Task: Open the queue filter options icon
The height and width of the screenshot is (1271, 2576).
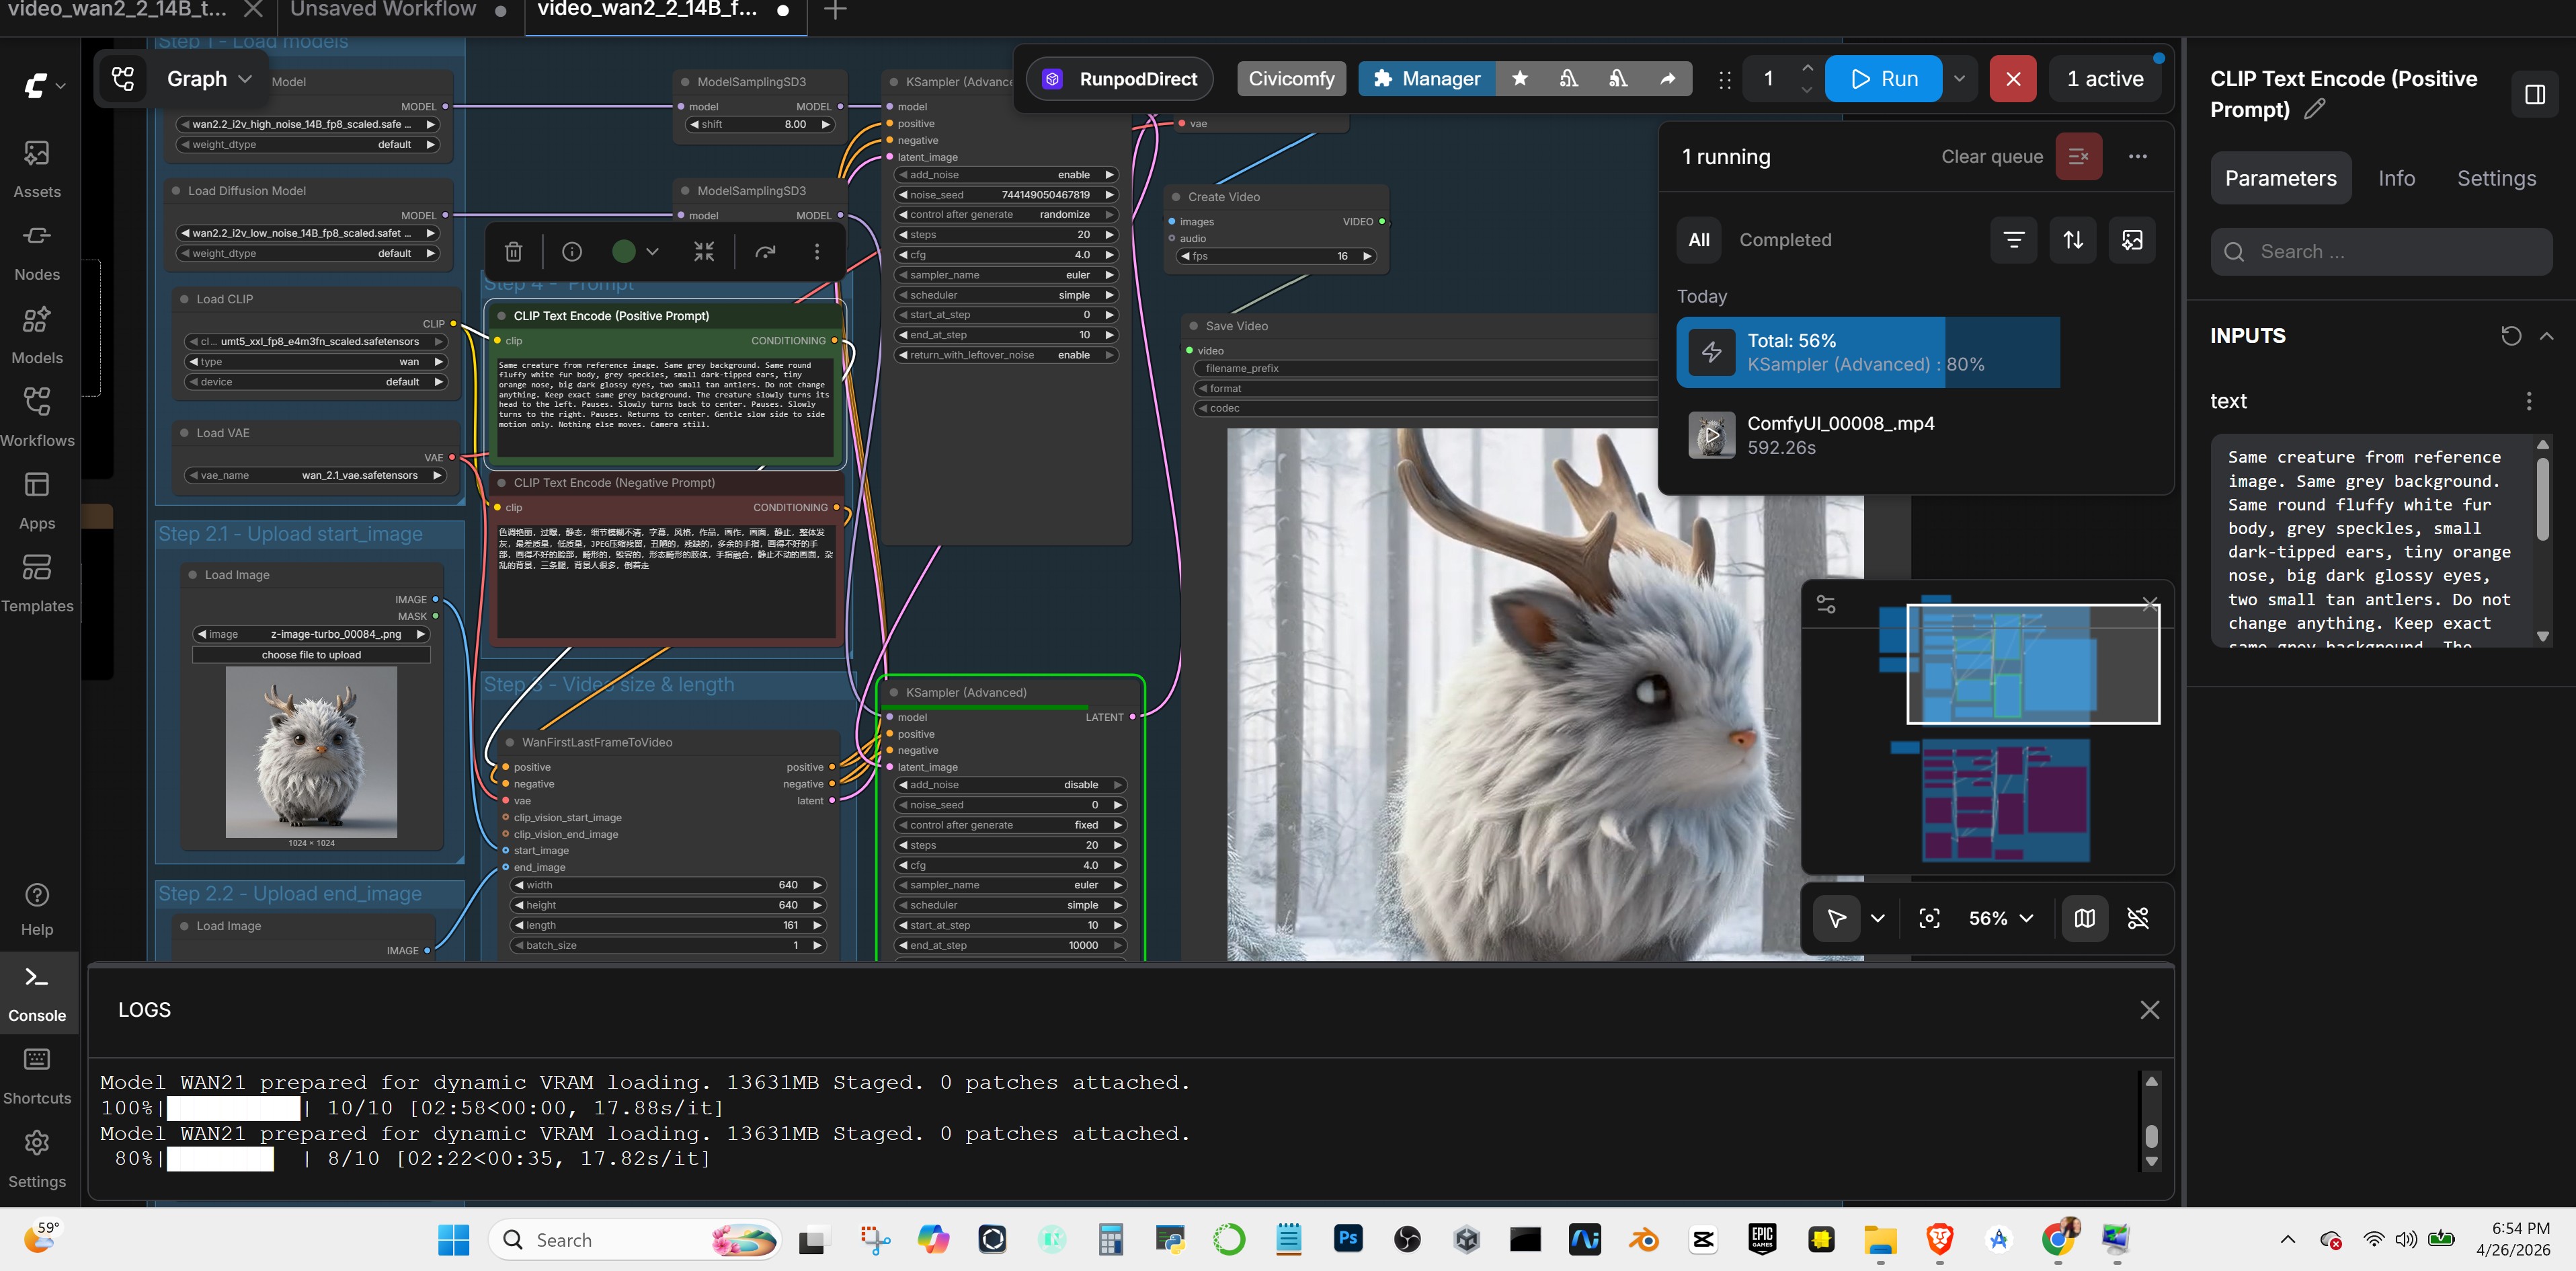Action: (2014, 239)
